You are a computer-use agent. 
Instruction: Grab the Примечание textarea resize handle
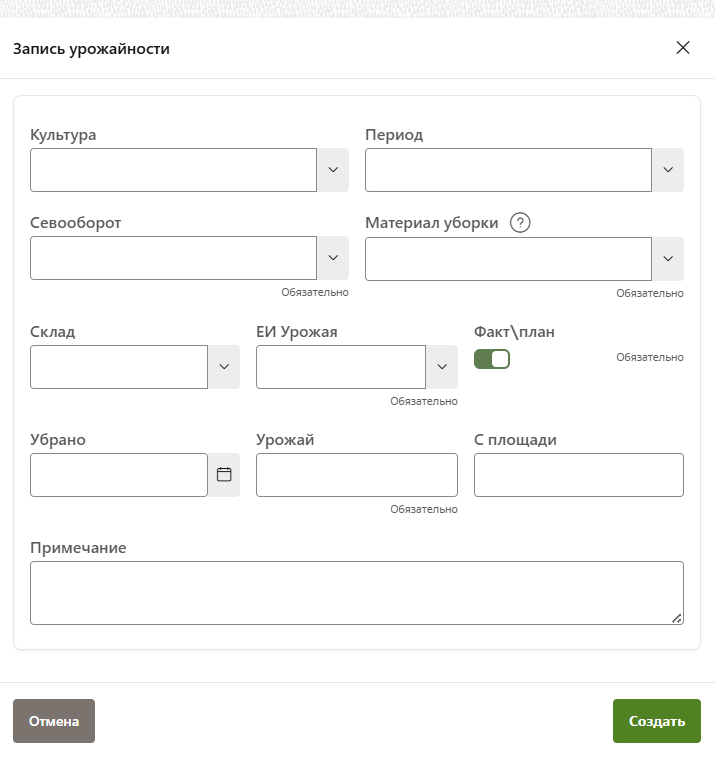(x=677, y=618)
